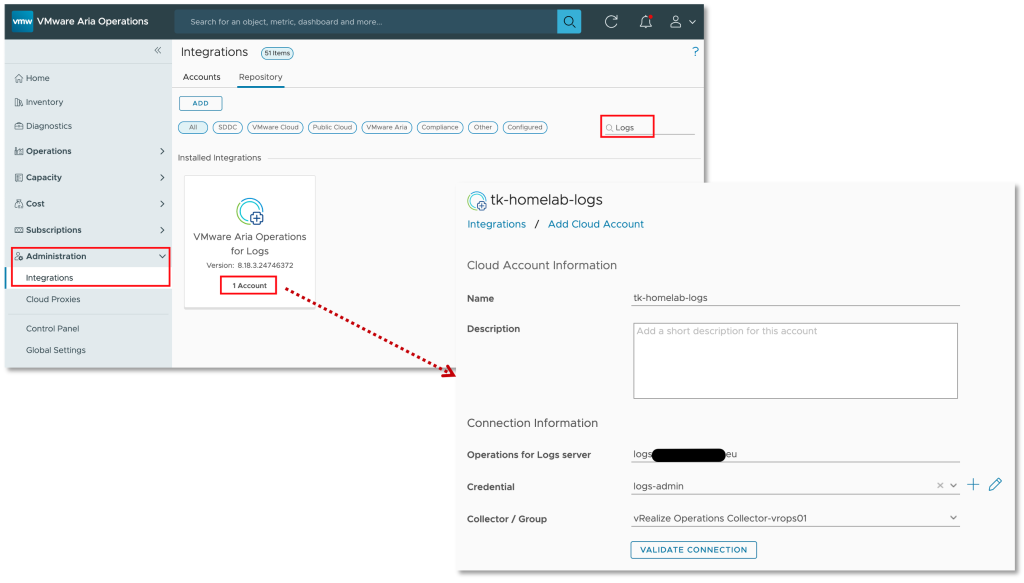Viewport: 1024px width, 583px height.
Task: Click the ADD button
Action: [x=200, y=103]
